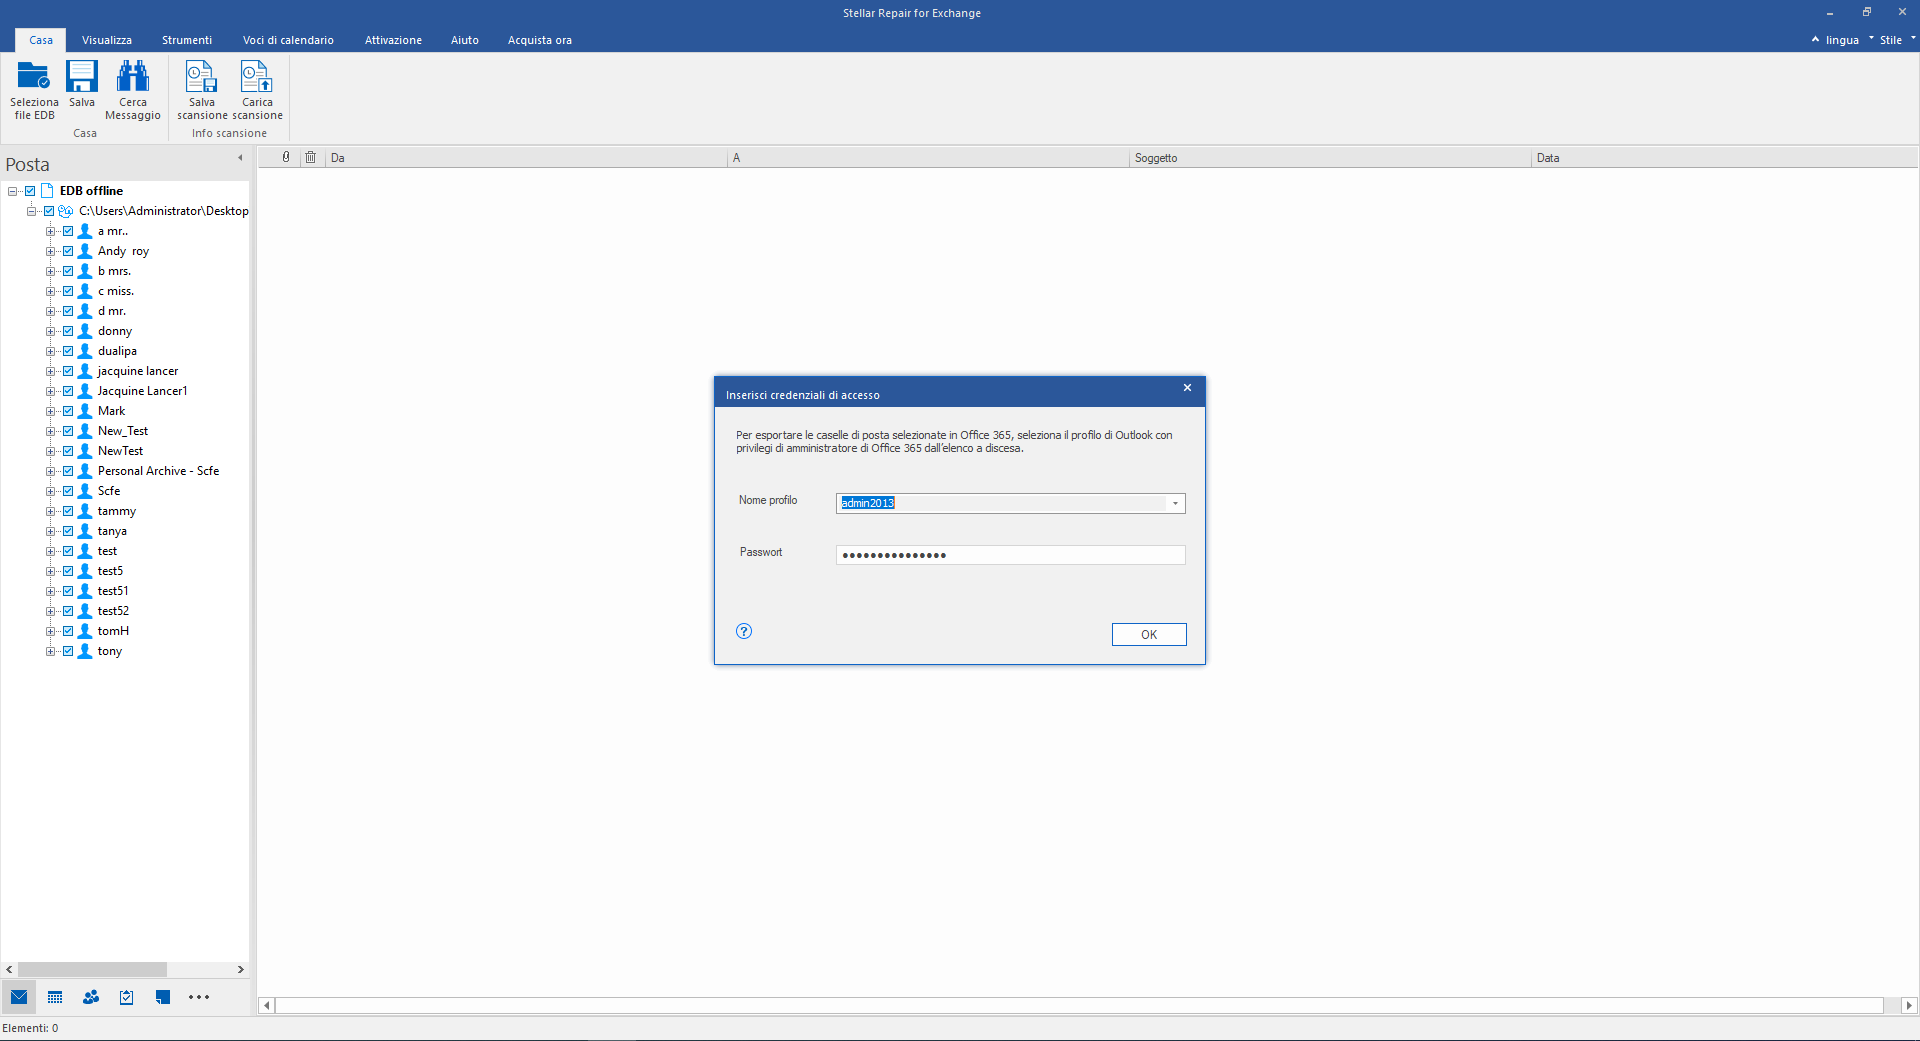Uncheck test52 mailbox checkbox
The image size is (1920, 1041).
[x=68, y=611]
